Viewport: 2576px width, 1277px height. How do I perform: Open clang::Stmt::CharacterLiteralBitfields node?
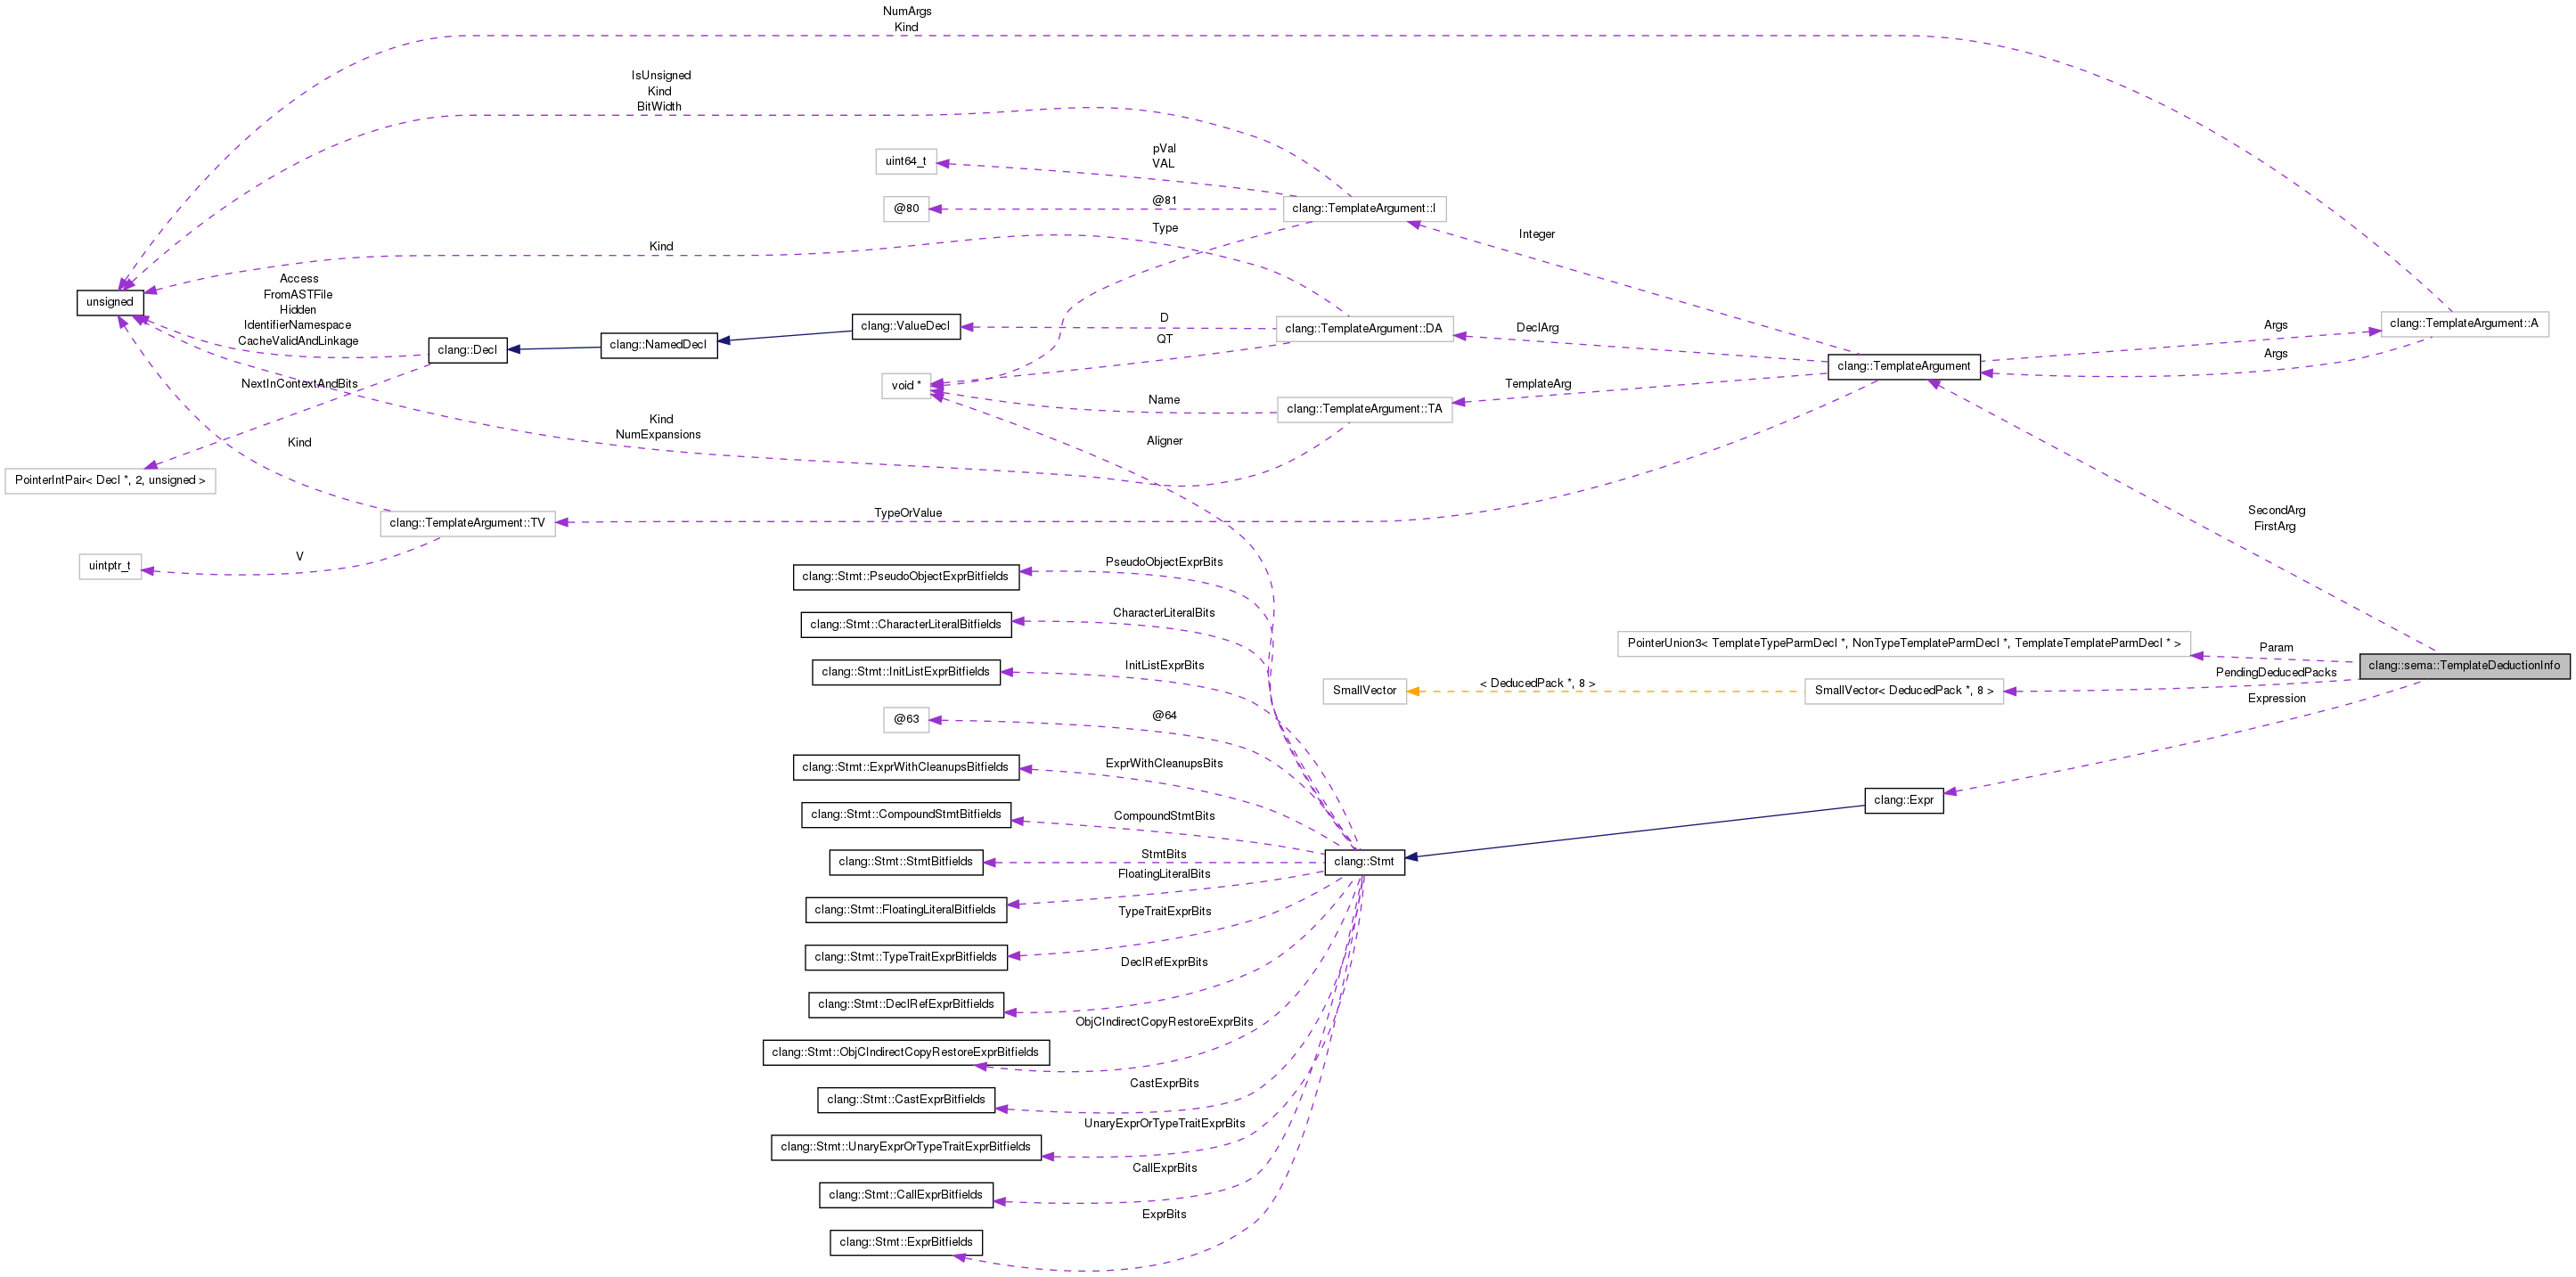point(905,625)
